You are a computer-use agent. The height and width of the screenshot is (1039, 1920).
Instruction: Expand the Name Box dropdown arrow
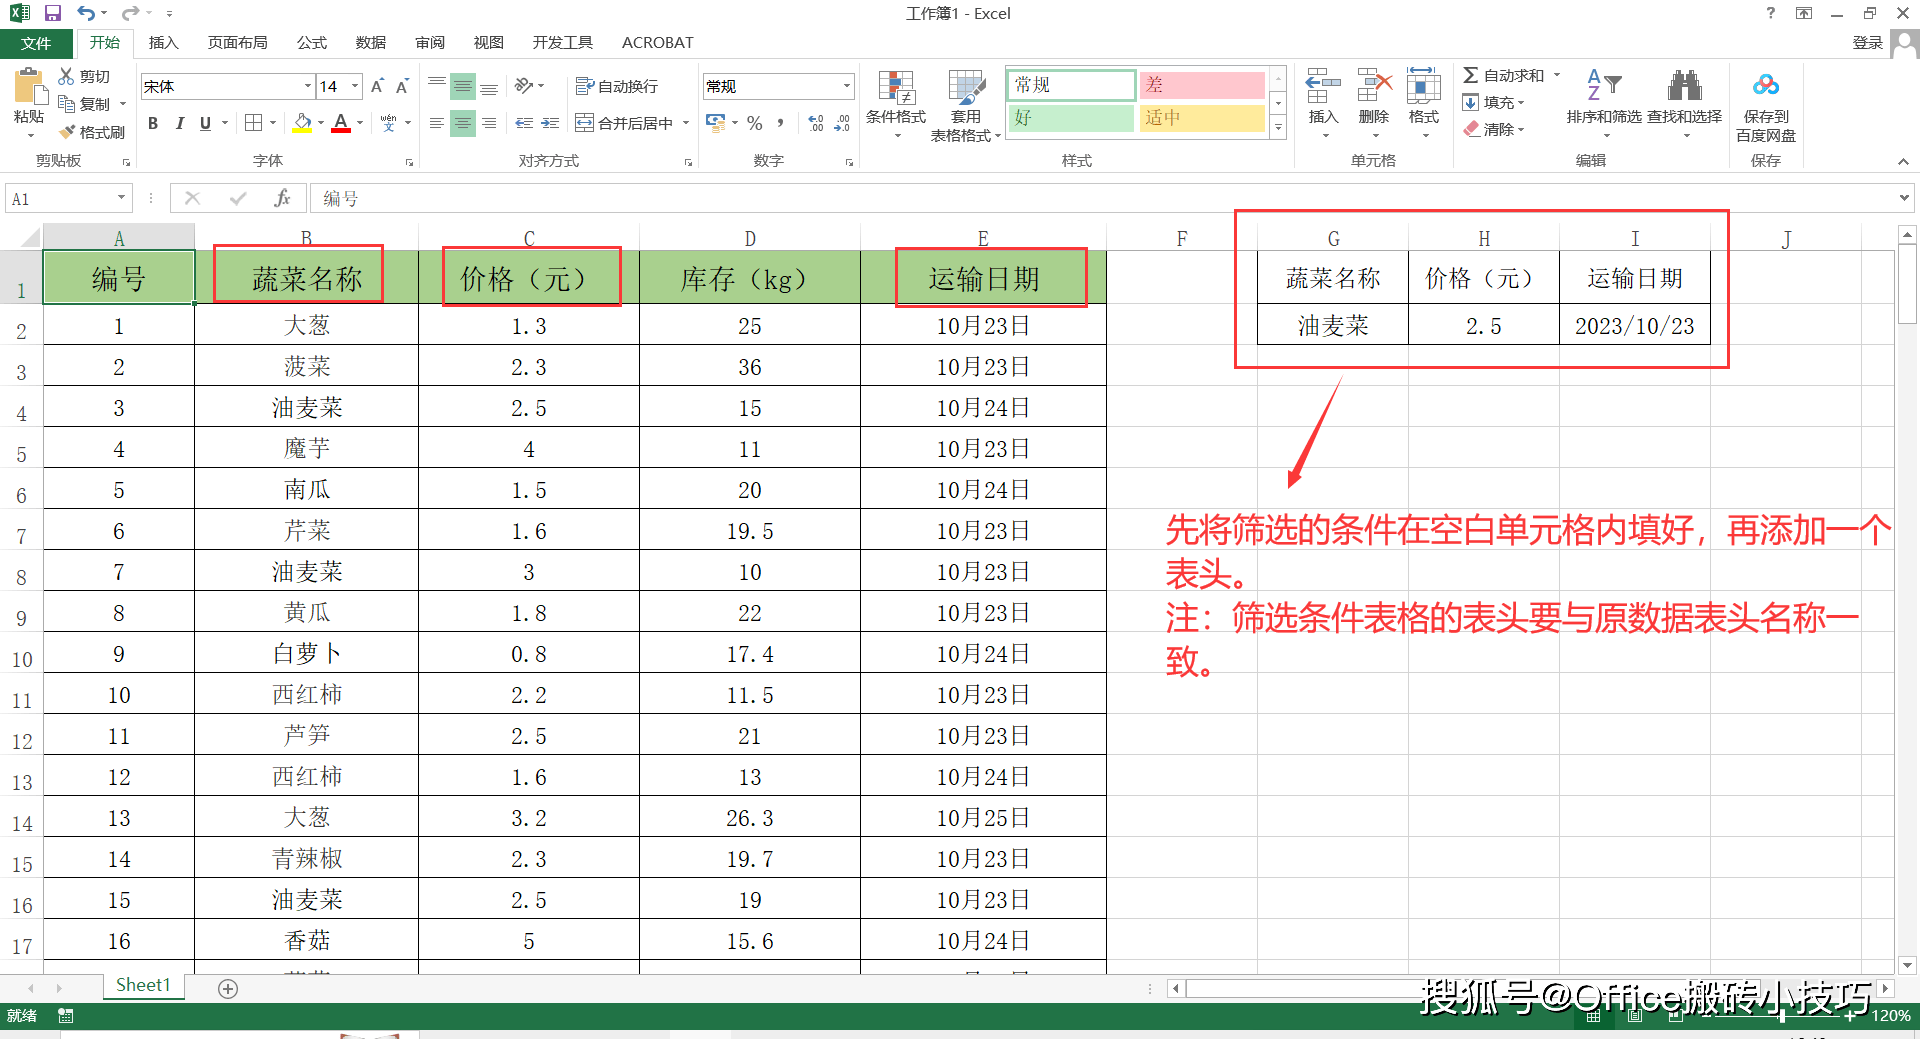coord(121,198)
